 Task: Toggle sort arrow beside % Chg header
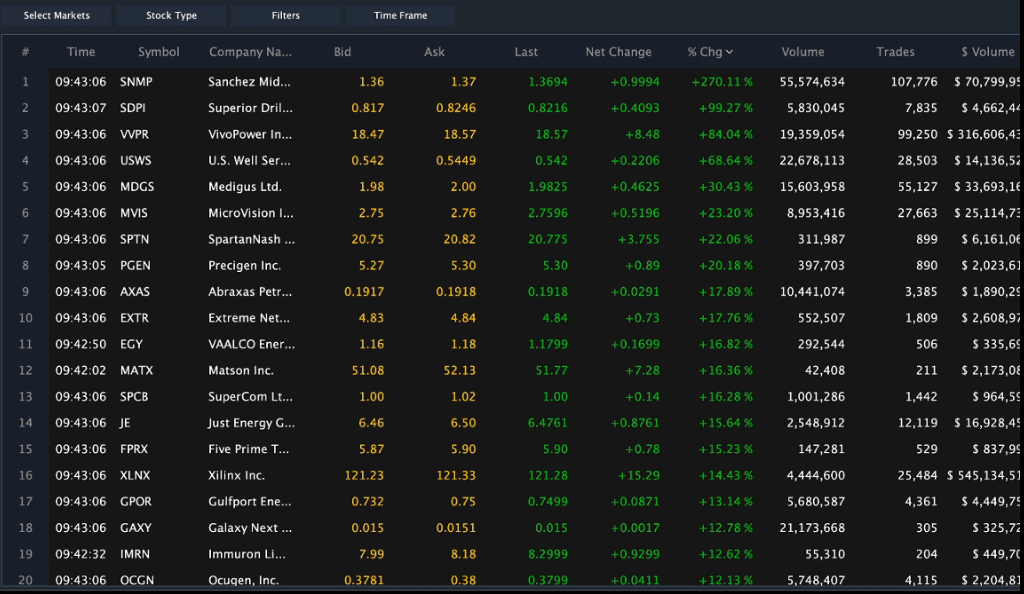click(729, 52)
